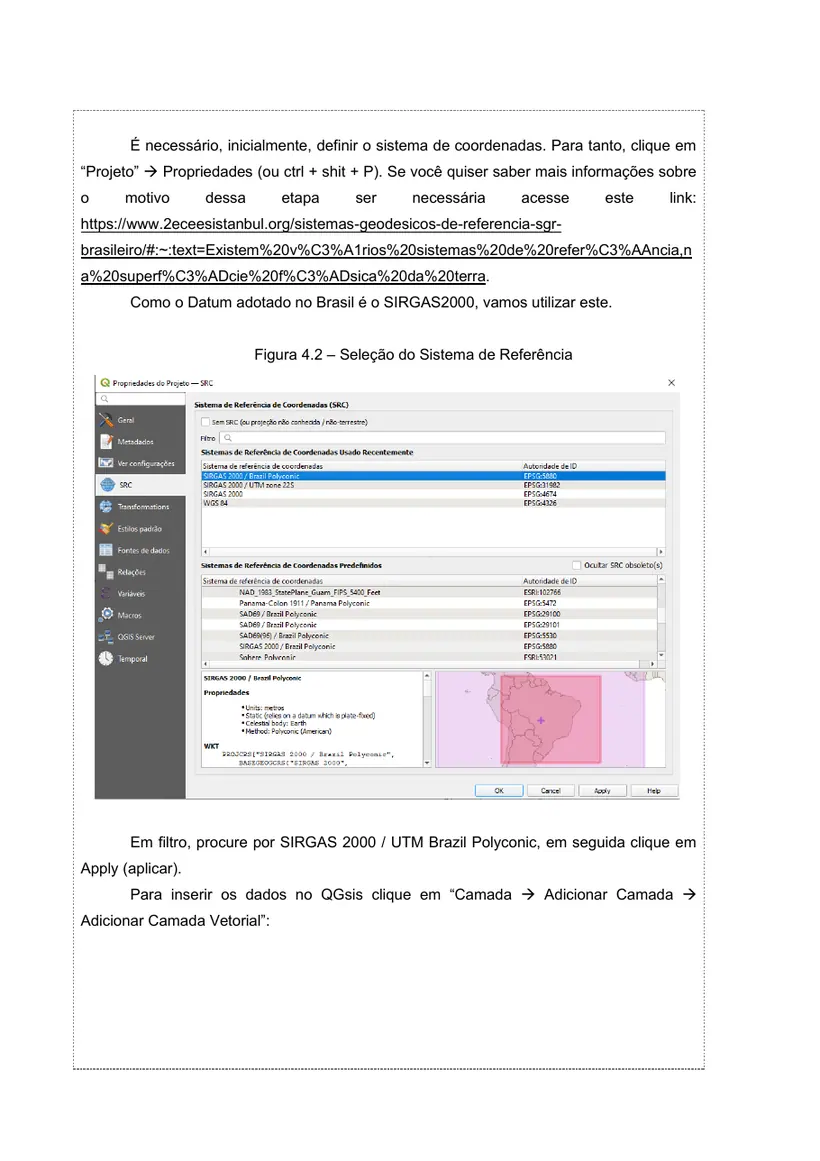Click the Filtro search input field
820x1161 pixels.
(442, 438)
